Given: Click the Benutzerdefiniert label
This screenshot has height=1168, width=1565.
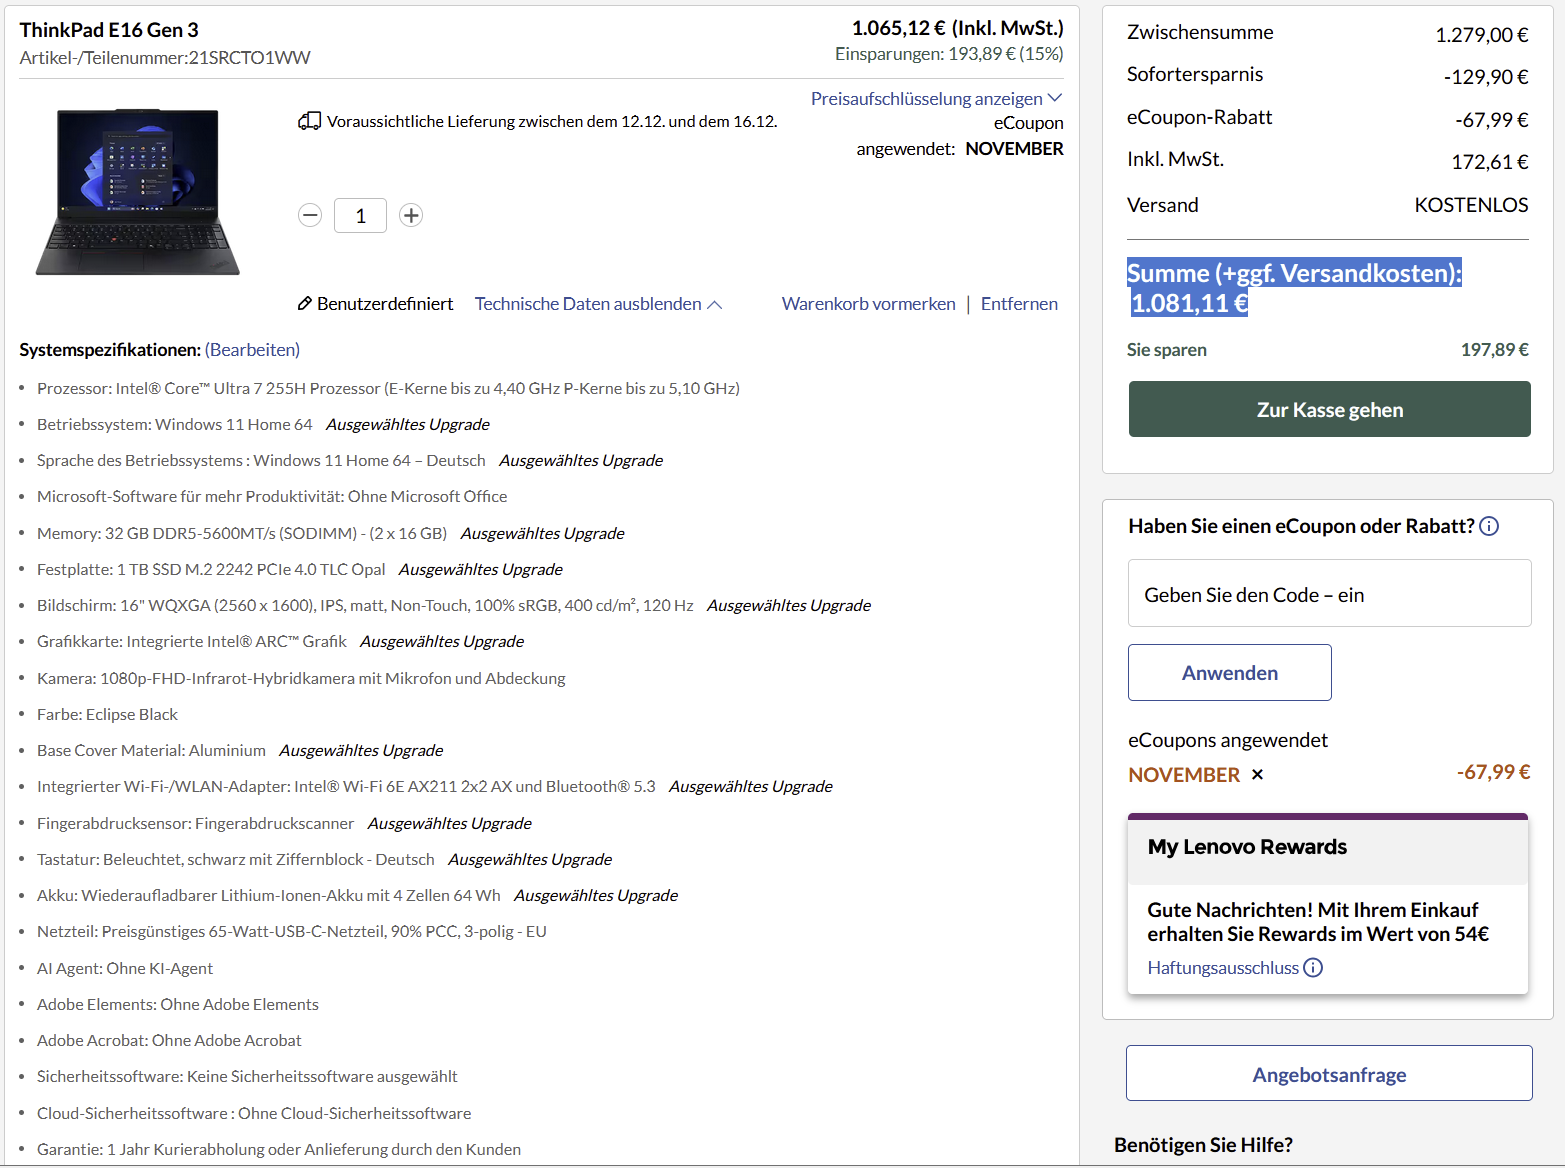Looking at the screenshot, I should point(385,303).
